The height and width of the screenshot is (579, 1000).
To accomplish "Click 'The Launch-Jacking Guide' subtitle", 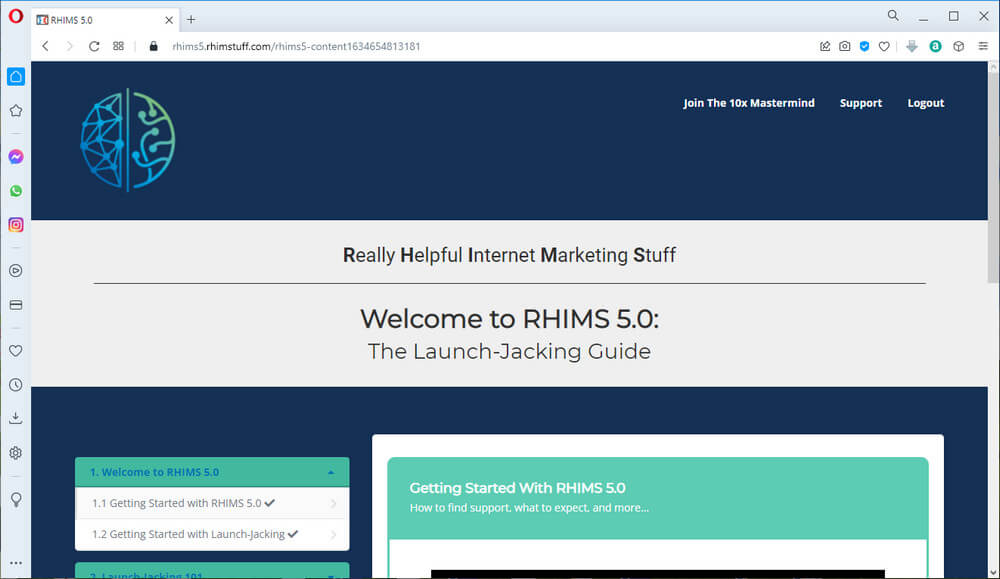I will point(509,351).
